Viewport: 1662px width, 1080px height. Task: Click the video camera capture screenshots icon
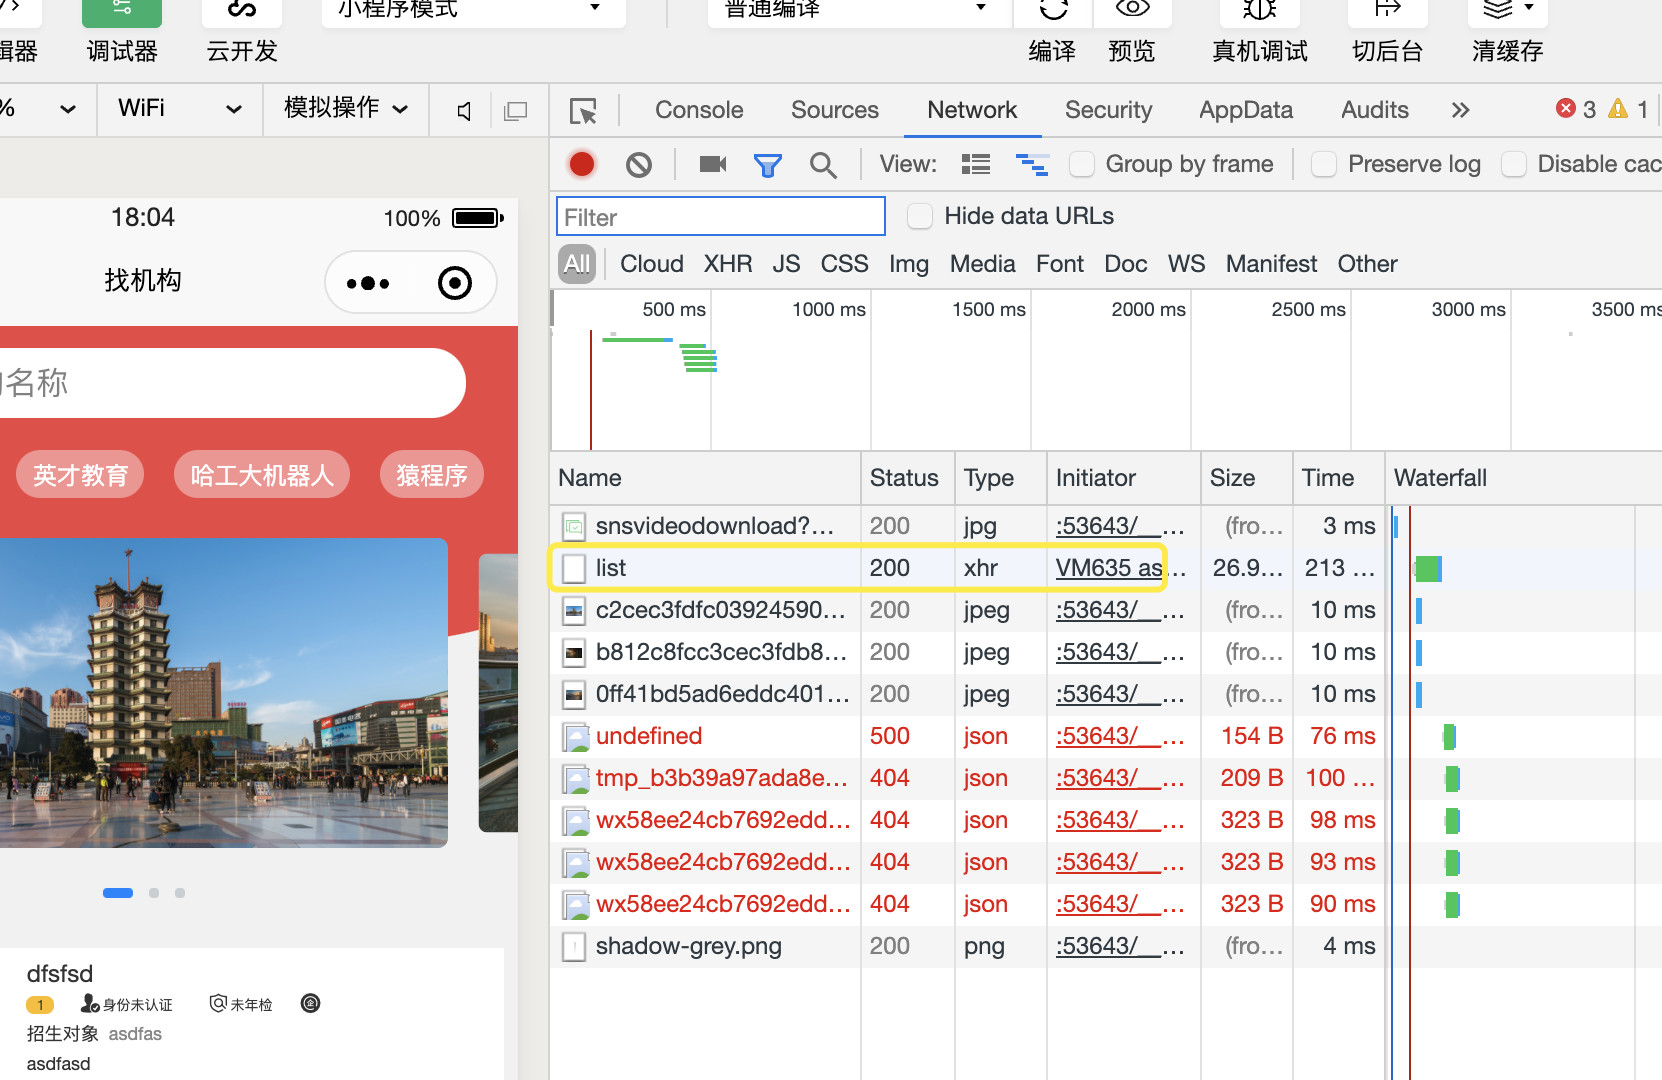712,164
